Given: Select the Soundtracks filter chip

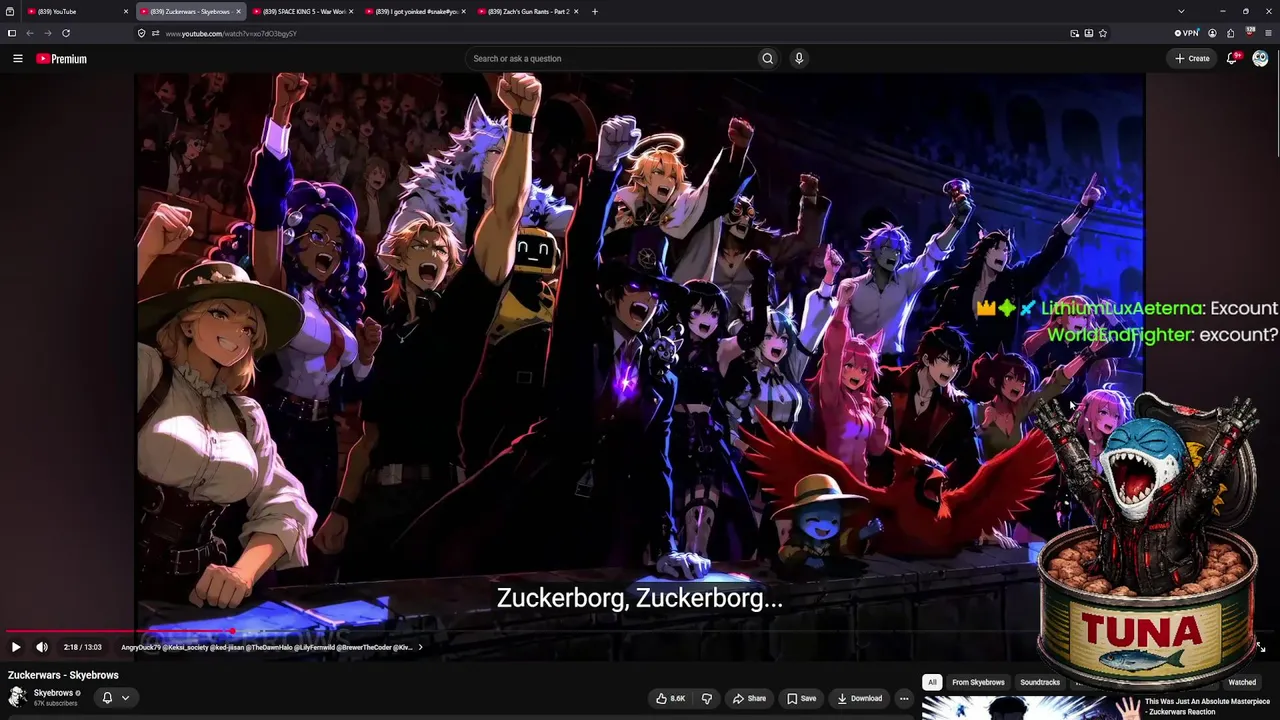Looking at the screenshot, I should point(1040,682).
